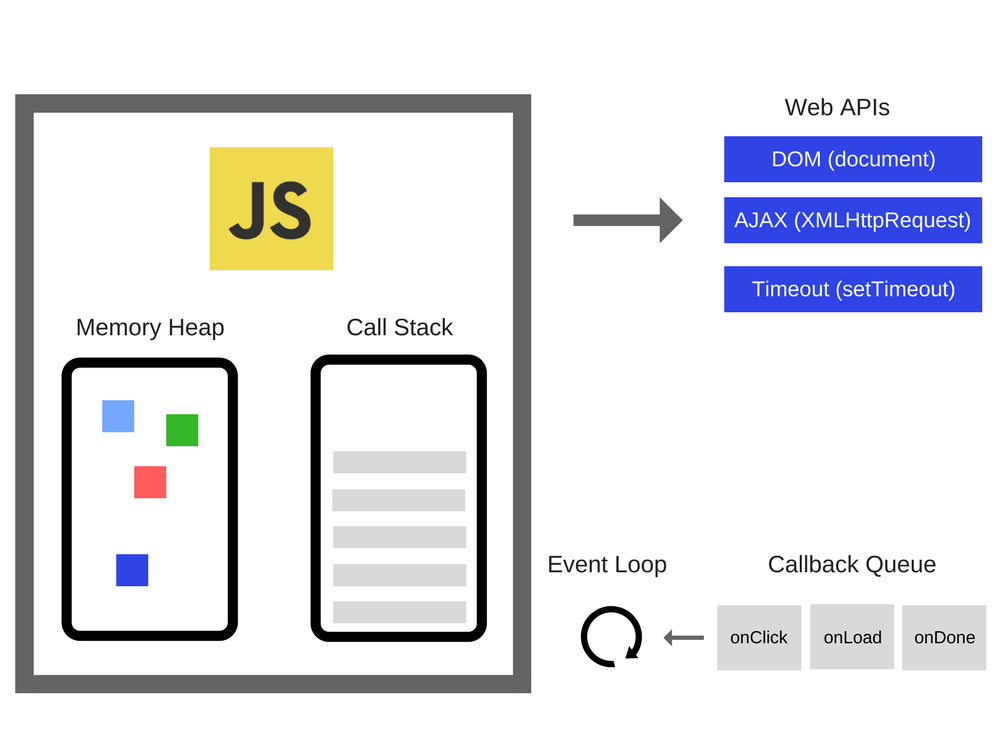Click the yellow JS logo

271,208
